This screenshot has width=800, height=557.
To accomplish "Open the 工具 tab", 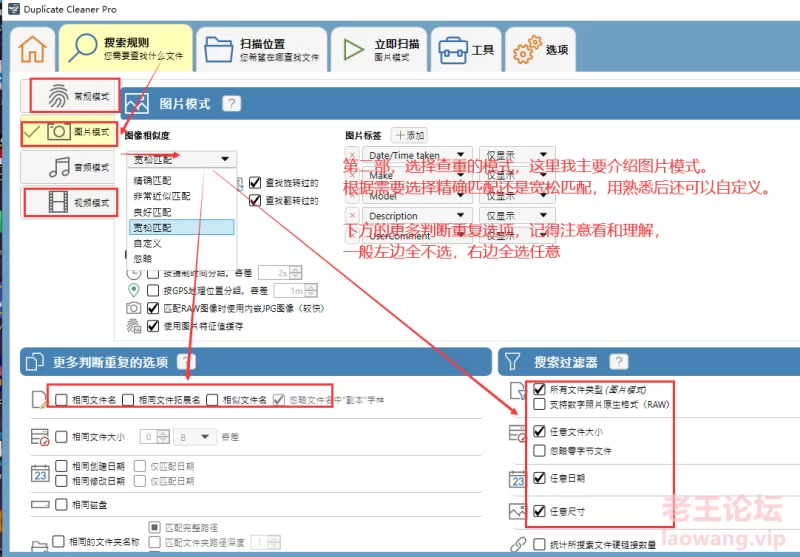I will click(466, 49).
